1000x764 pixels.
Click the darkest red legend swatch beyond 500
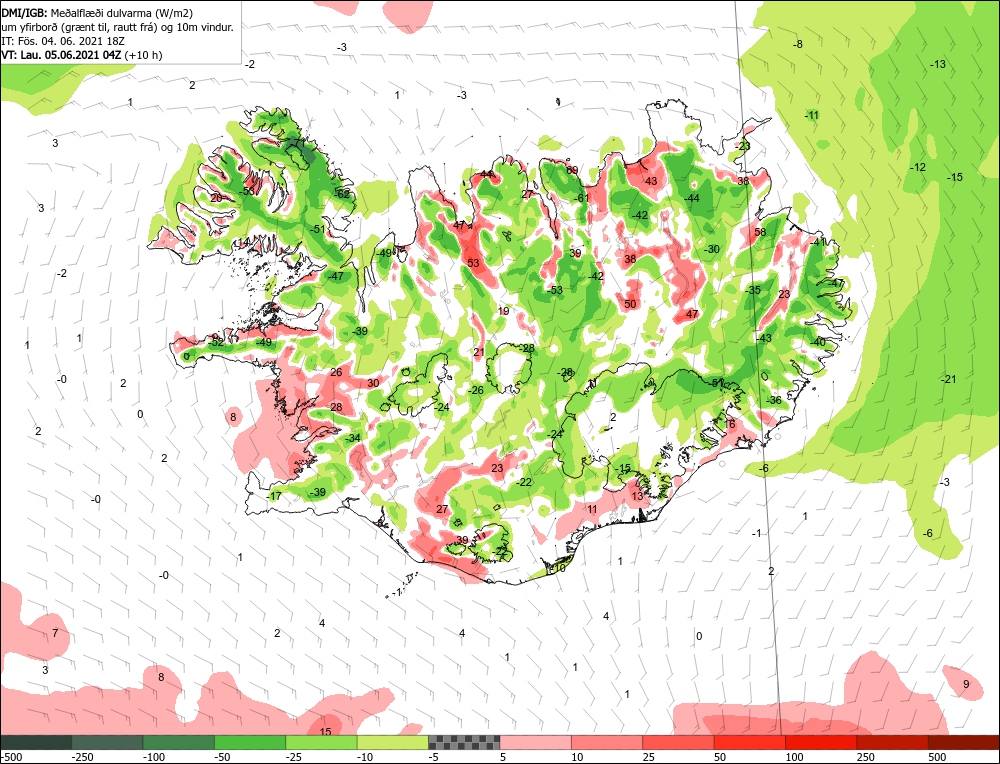pos(964,742)
